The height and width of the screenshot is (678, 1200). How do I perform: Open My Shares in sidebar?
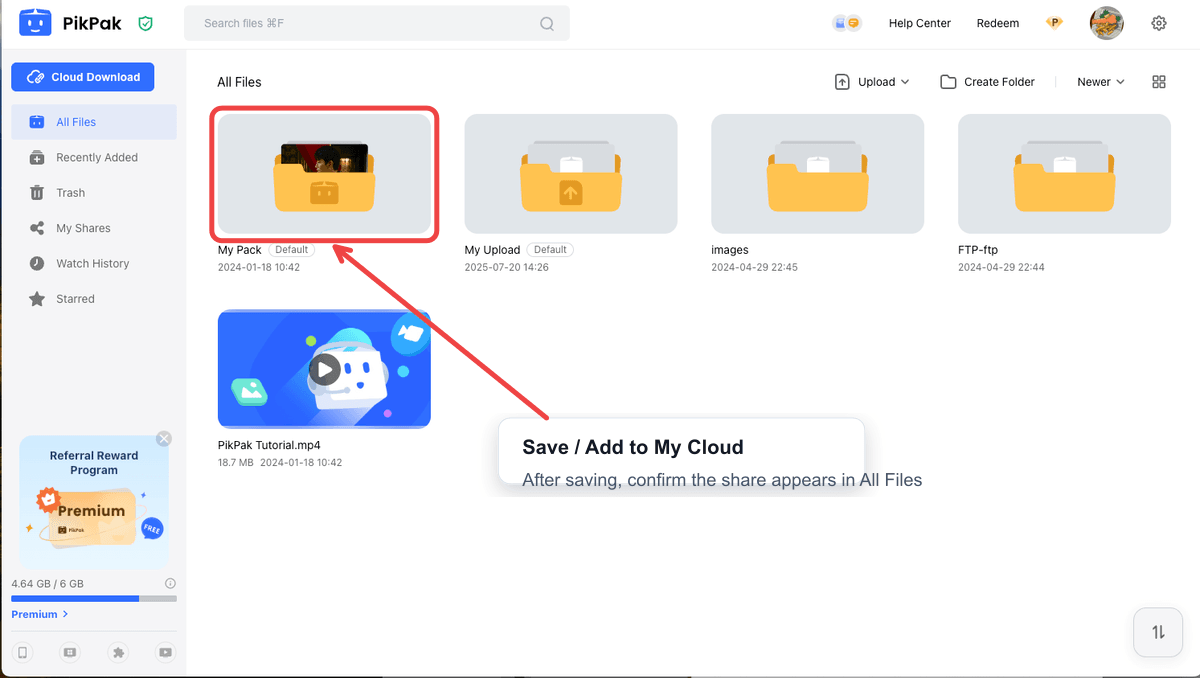[94, 228]
